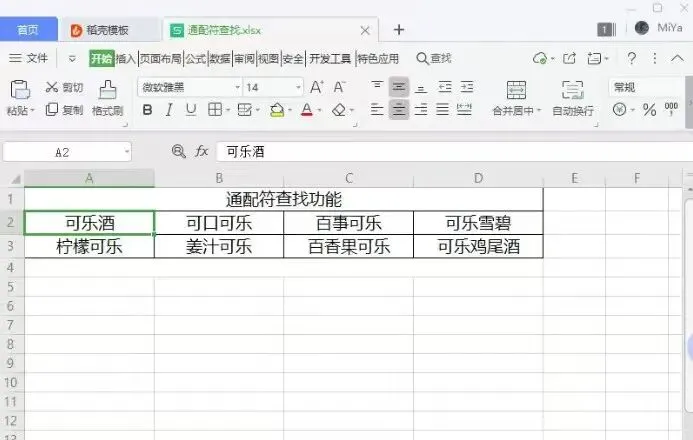
Task: Open the font color dropdown arrow
Action: (320, 110)
